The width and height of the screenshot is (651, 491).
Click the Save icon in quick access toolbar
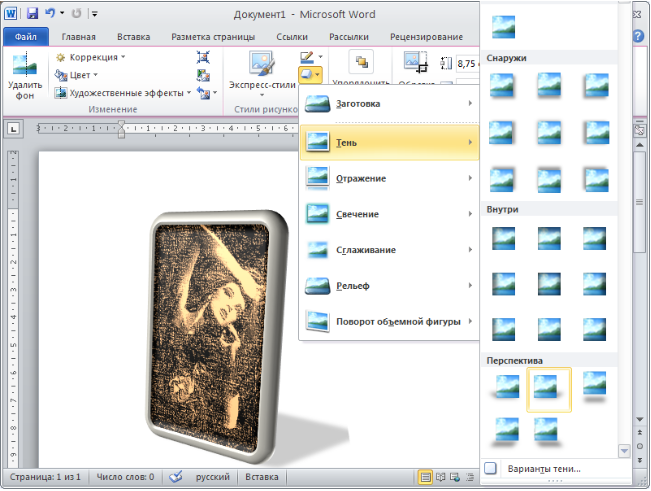(x=32, y=14)
